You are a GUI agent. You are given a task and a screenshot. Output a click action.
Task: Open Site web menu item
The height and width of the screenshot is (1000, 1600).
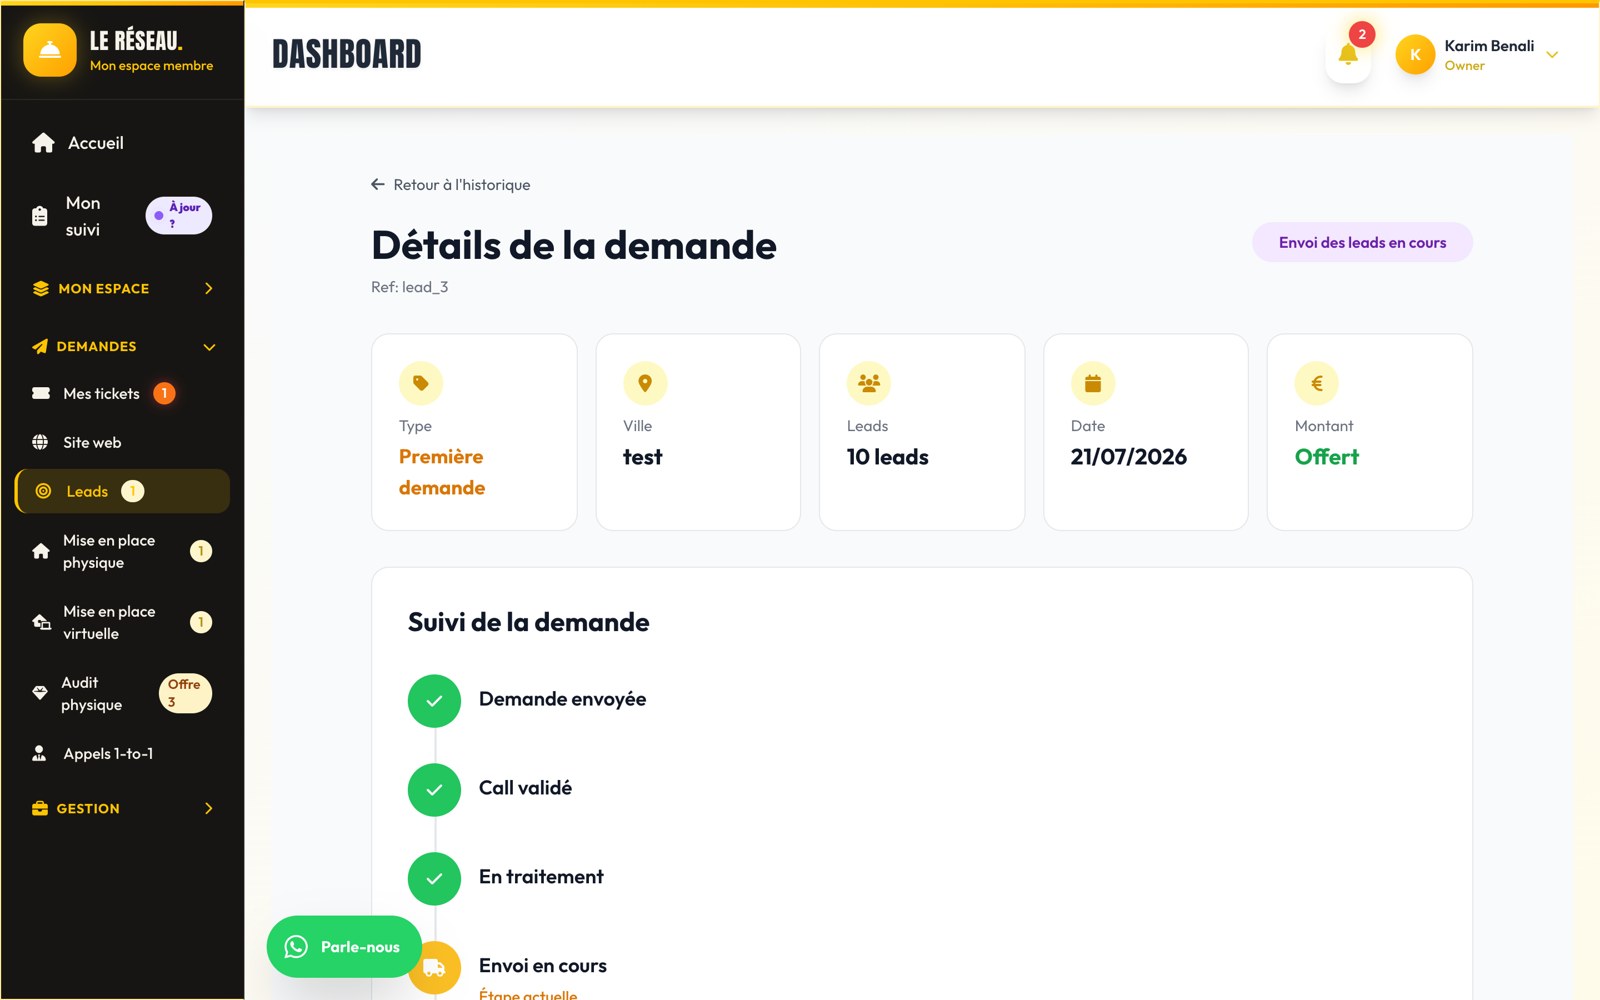tap(122, 442)
